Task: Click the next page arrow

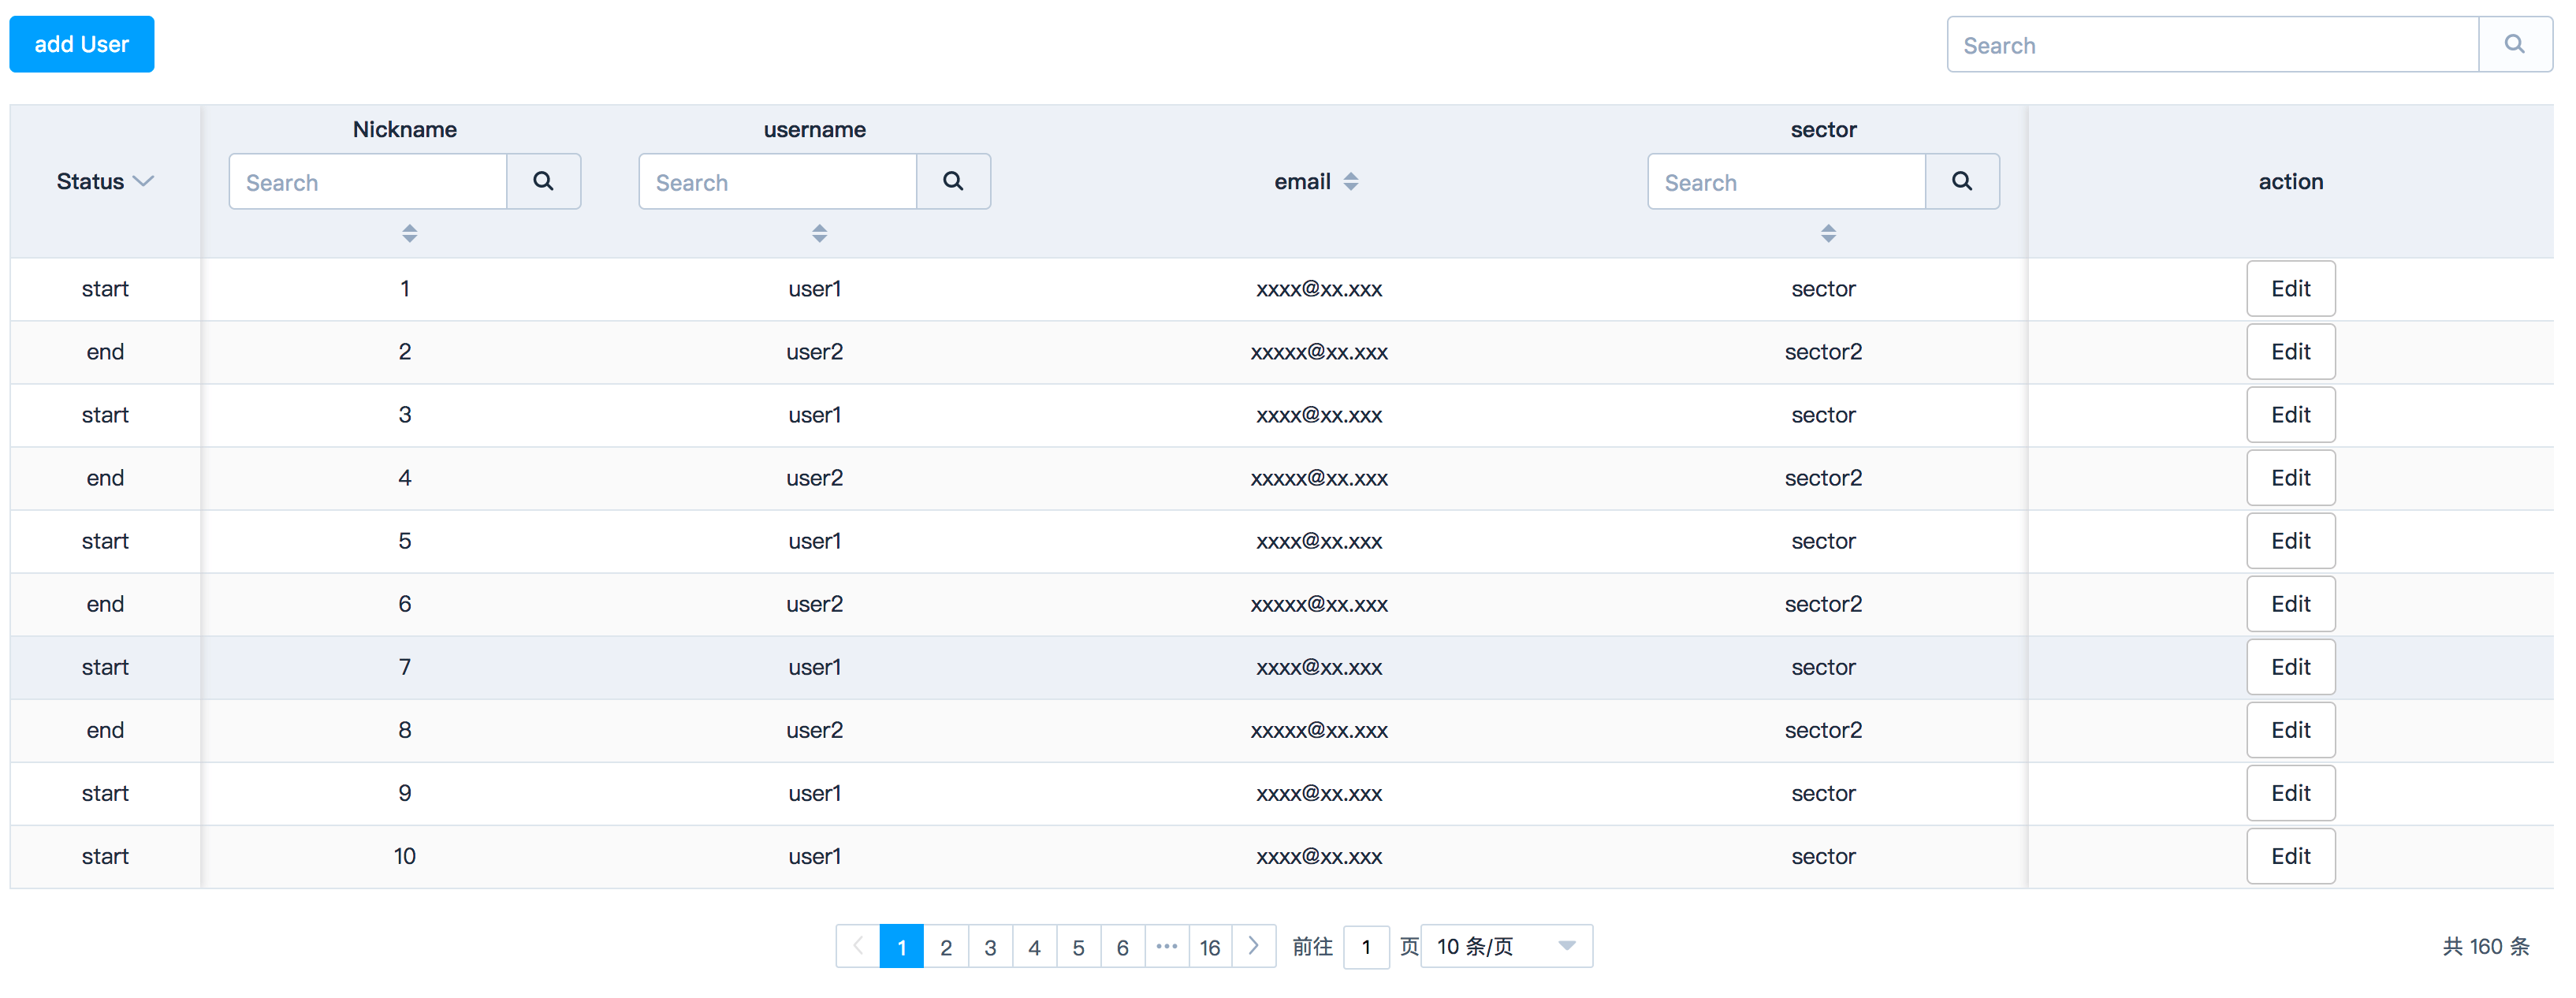Action: [1254, 946]
